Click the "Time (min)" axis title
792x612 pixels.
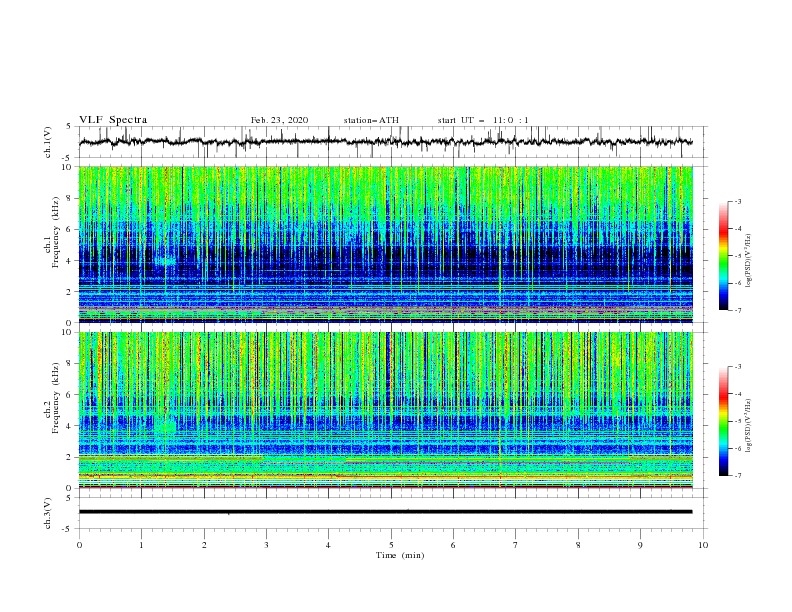click(x=400, y=555)
